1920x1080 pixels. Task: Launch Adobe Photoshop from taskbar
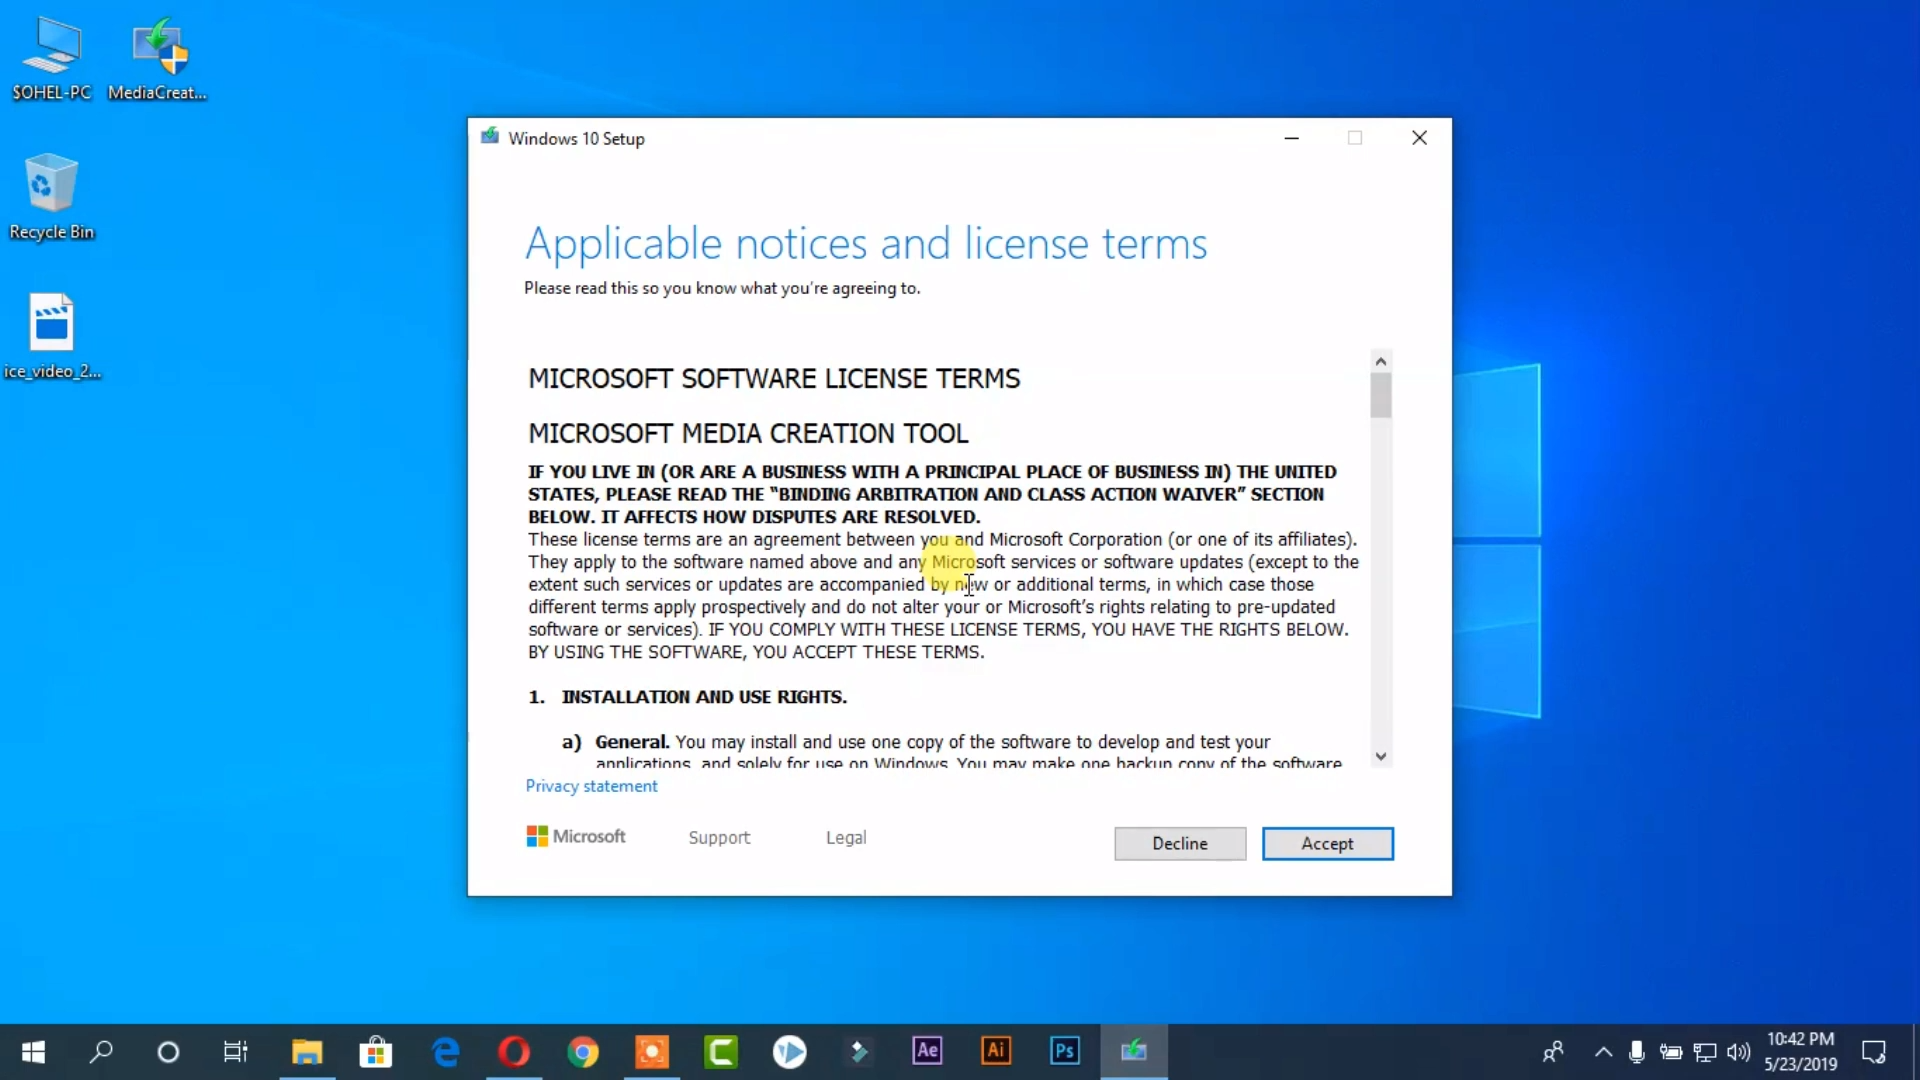[1064, 1051]
